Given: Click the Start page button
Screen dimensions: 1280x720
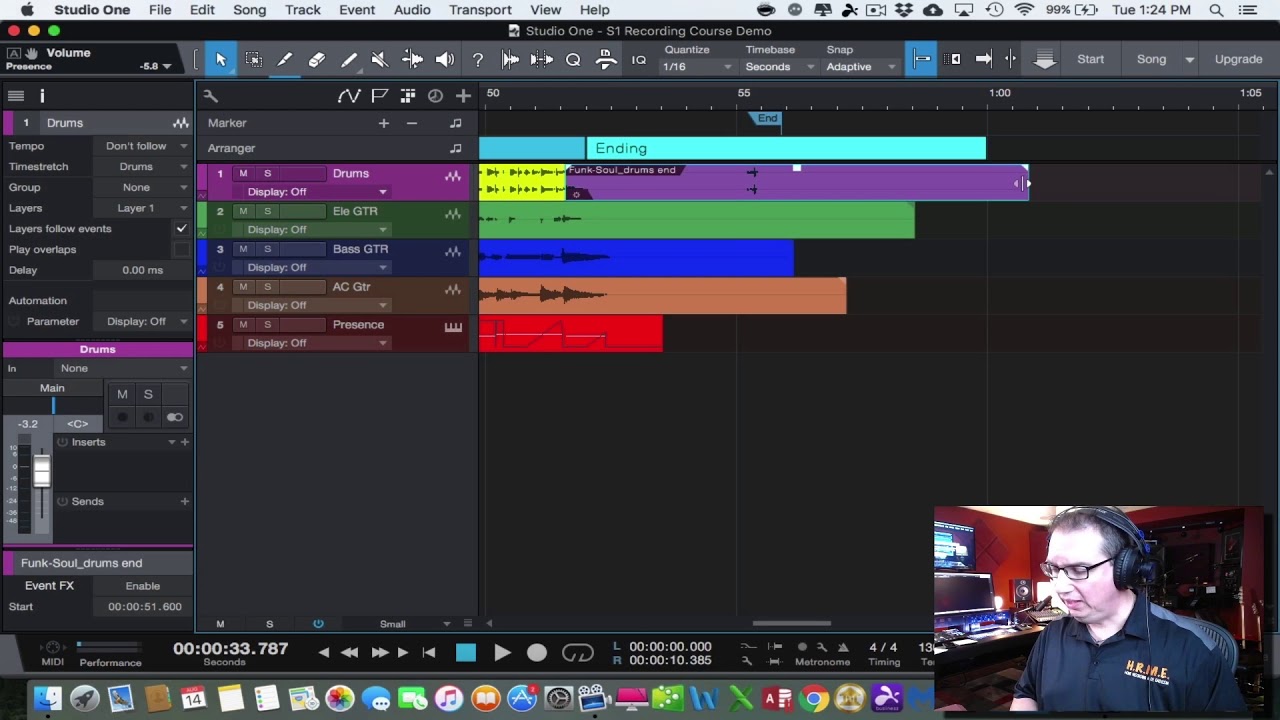Looking at the screenshot, I should pyautogui.click(x=1091, y=59).
